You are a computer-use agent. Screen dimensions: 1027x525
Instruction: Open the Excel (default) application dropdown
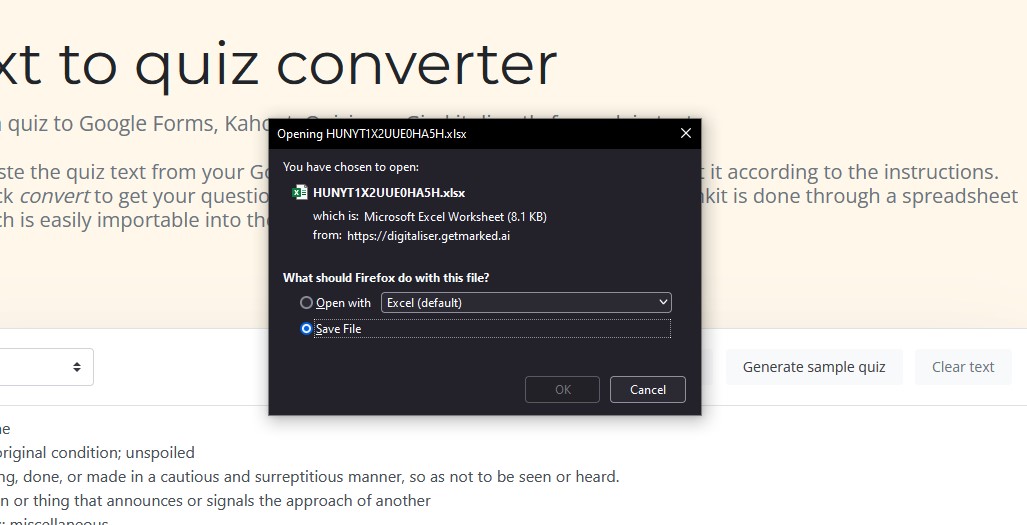coord(526,302)
